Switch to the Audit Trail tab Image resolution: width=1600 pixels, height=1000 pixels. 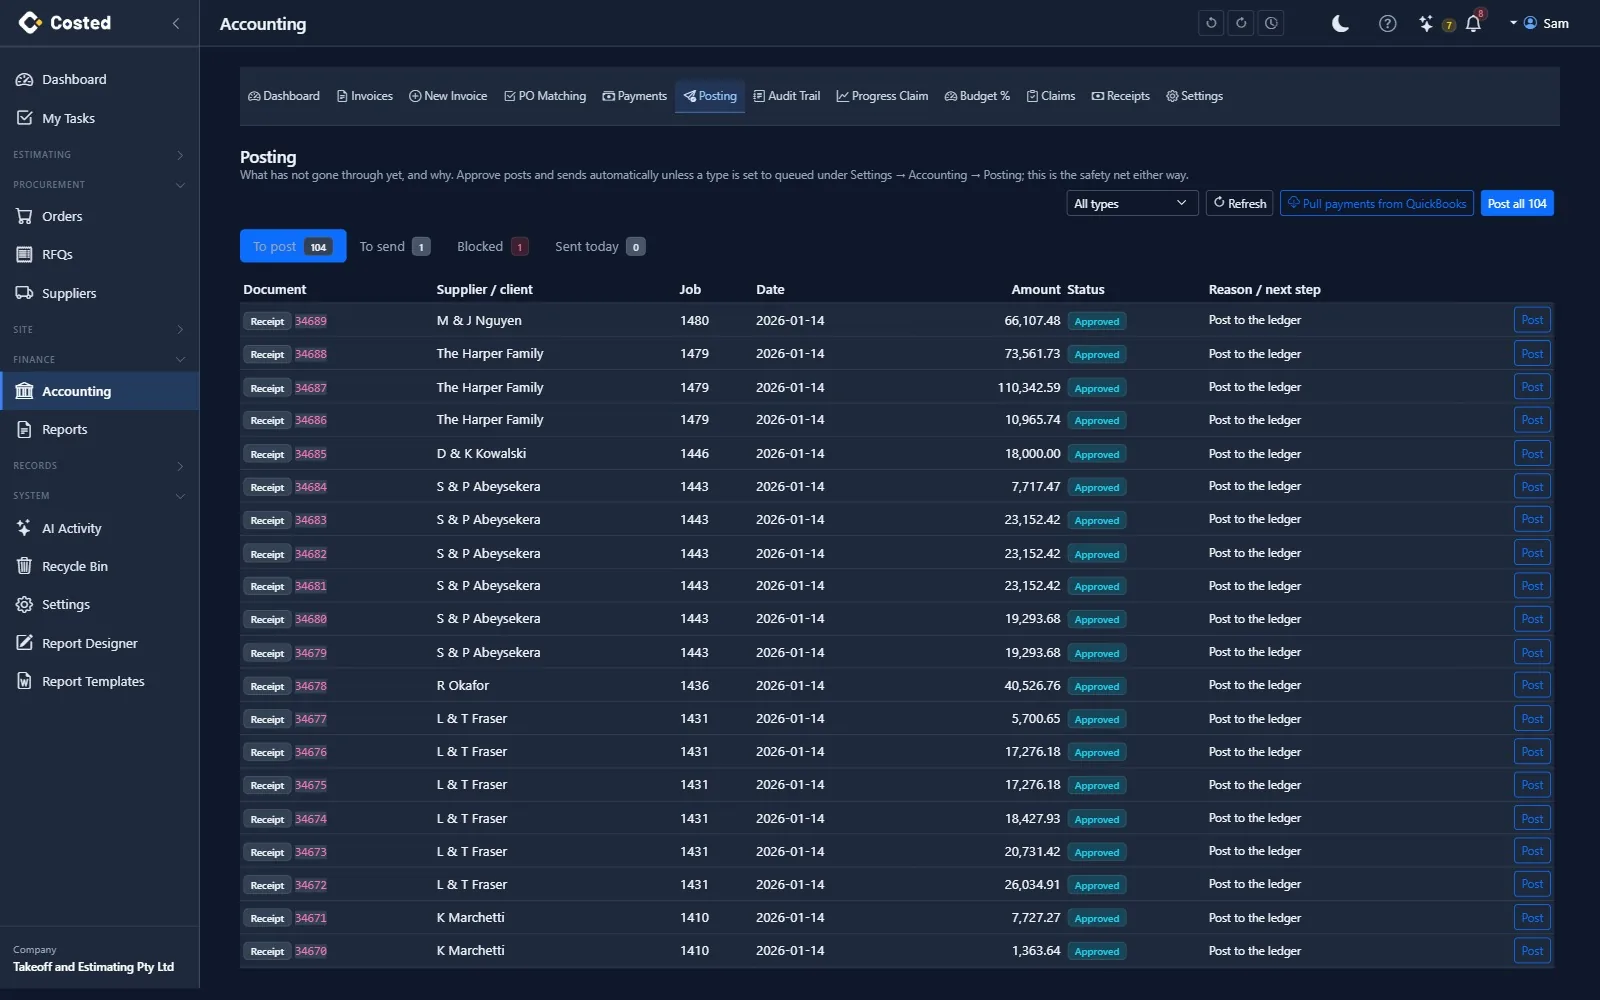pos(787,96)
